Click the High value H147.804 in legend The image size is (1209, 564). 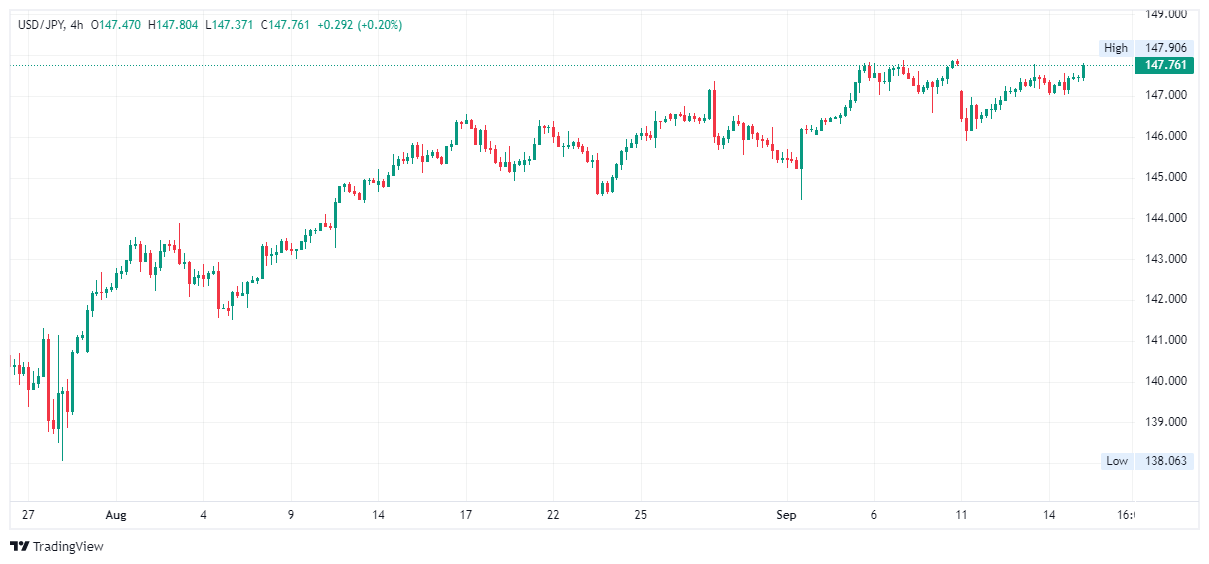174,25
